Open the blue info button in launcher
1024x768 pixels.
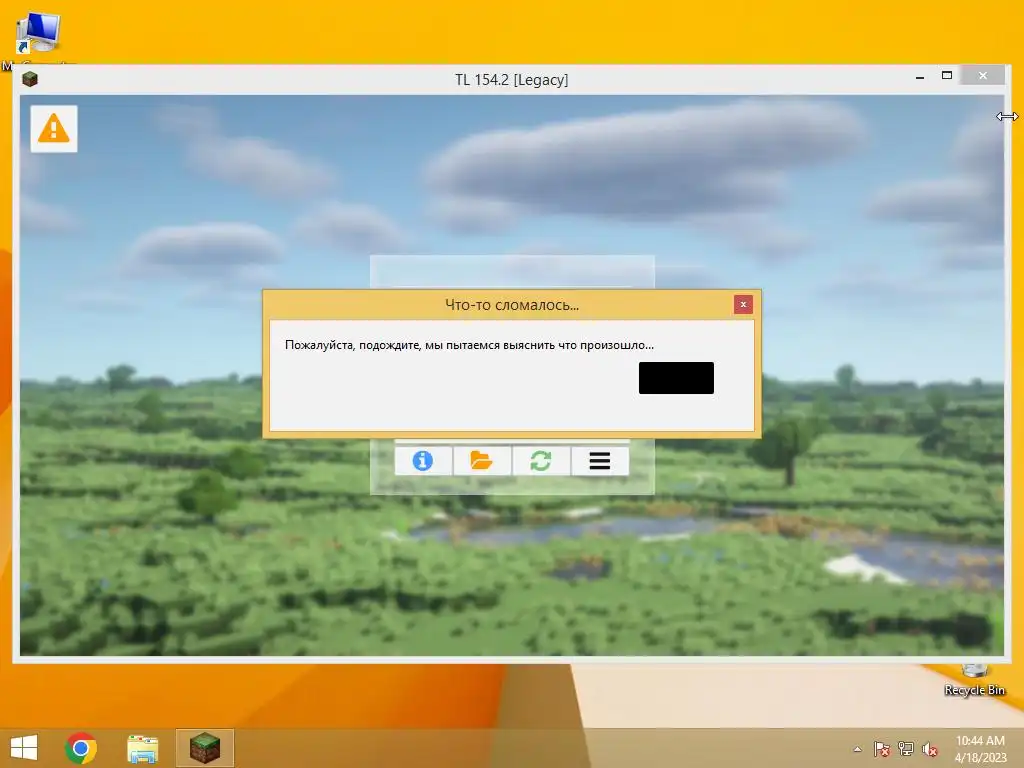pos(423,461)
